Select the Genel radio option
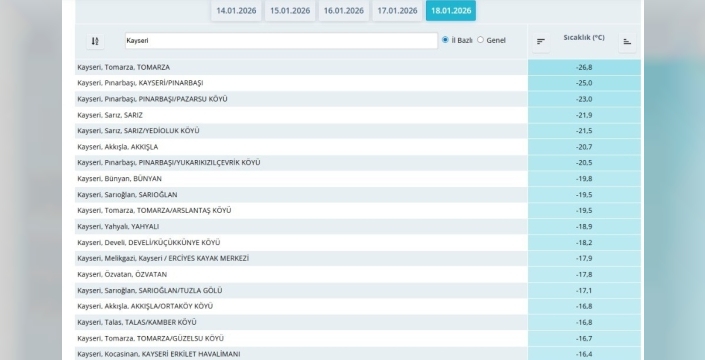Screen dimensions: 705x360 pyautogui.click(x=480, y=40)
